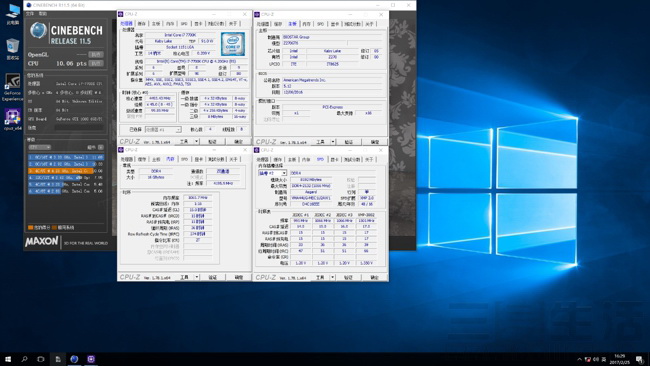Click the JEDEC #1 column header in SPD

pyautogui.click(x=300, y=215)
